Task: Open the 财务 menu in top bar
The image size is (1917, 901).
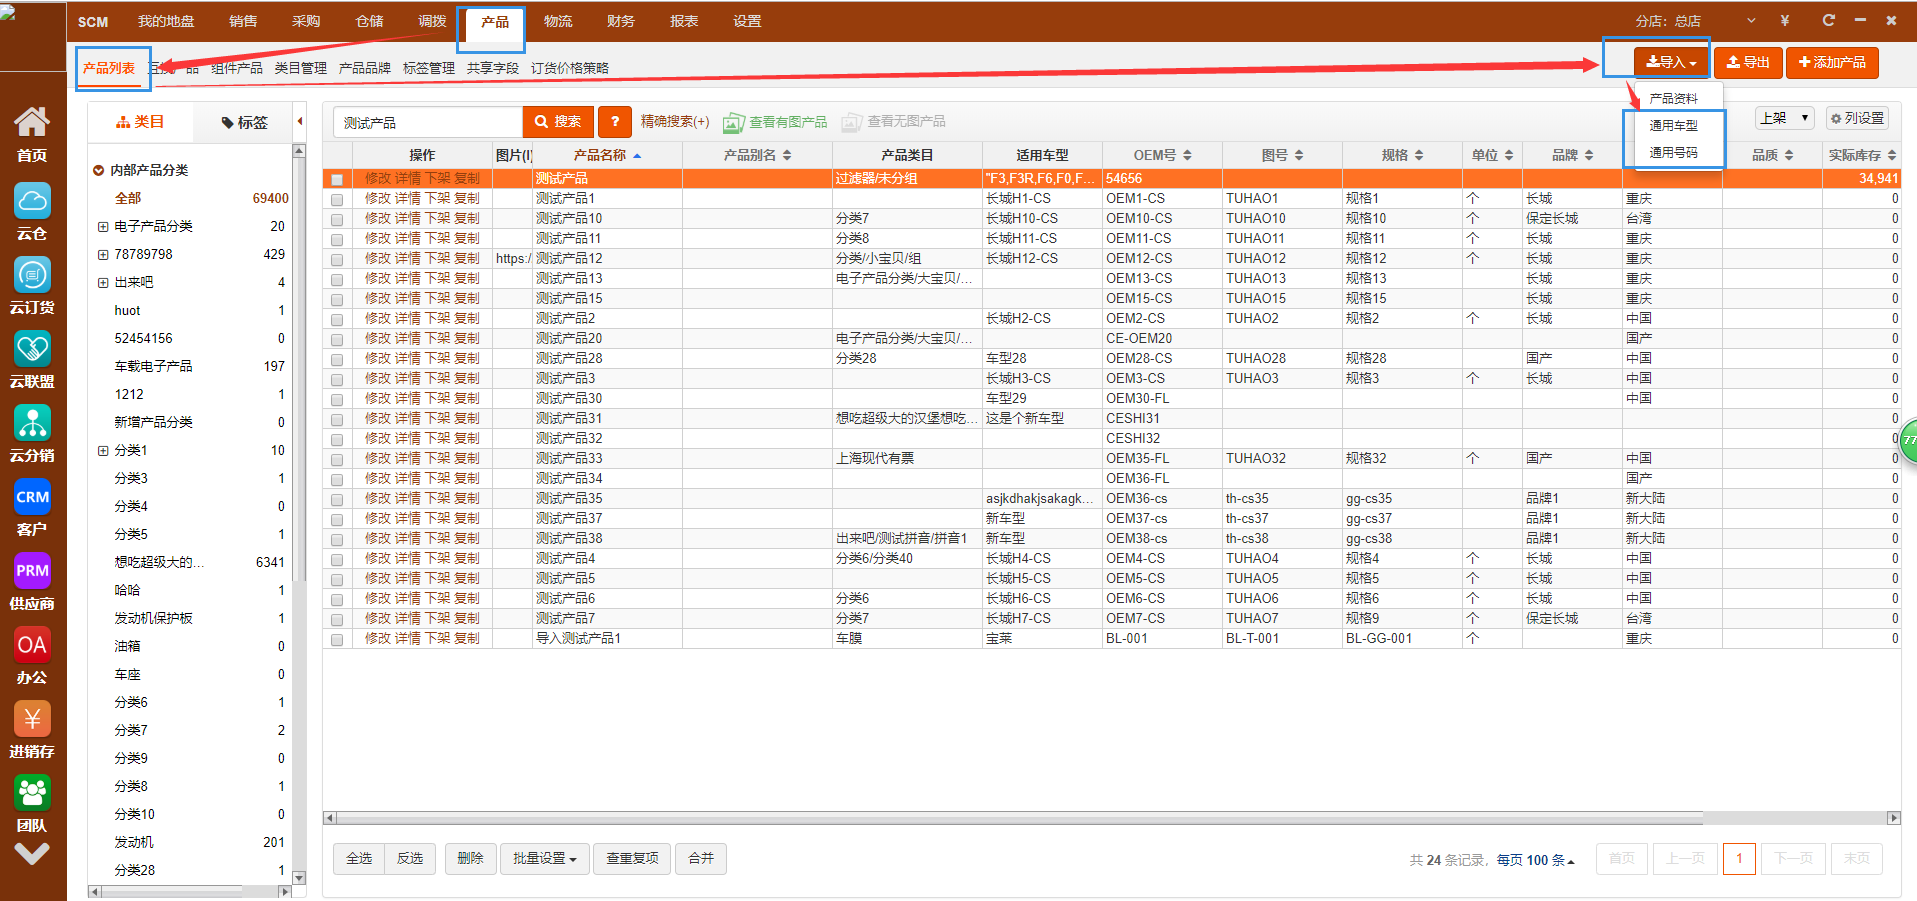Action: pyautogui.click(x=620, y=21)
